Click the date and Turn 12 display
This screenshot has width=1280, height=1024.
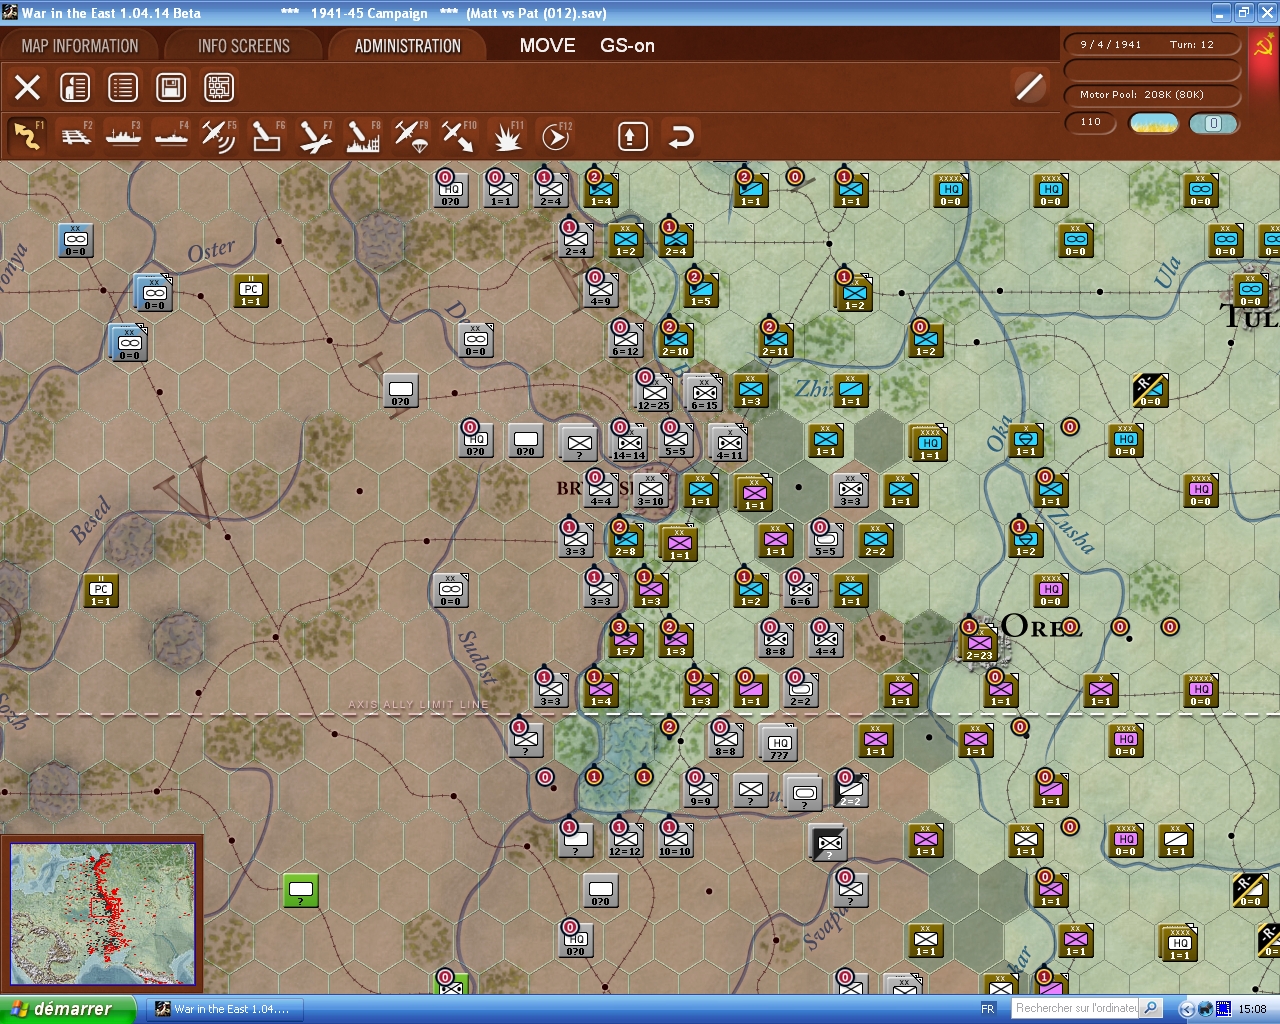click(x=1152, y=44)
